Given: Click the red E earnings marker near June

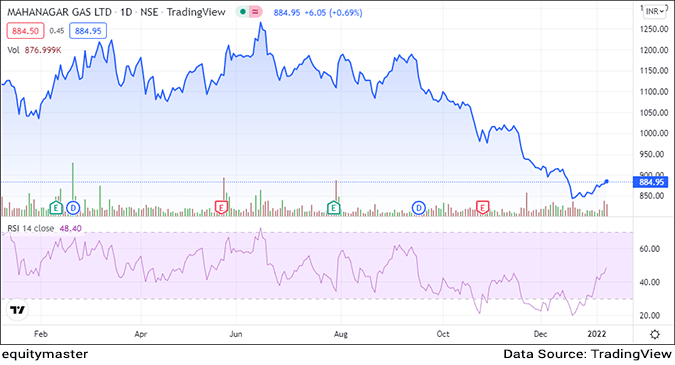Looking at the screenshot, I should click(221, 208).
